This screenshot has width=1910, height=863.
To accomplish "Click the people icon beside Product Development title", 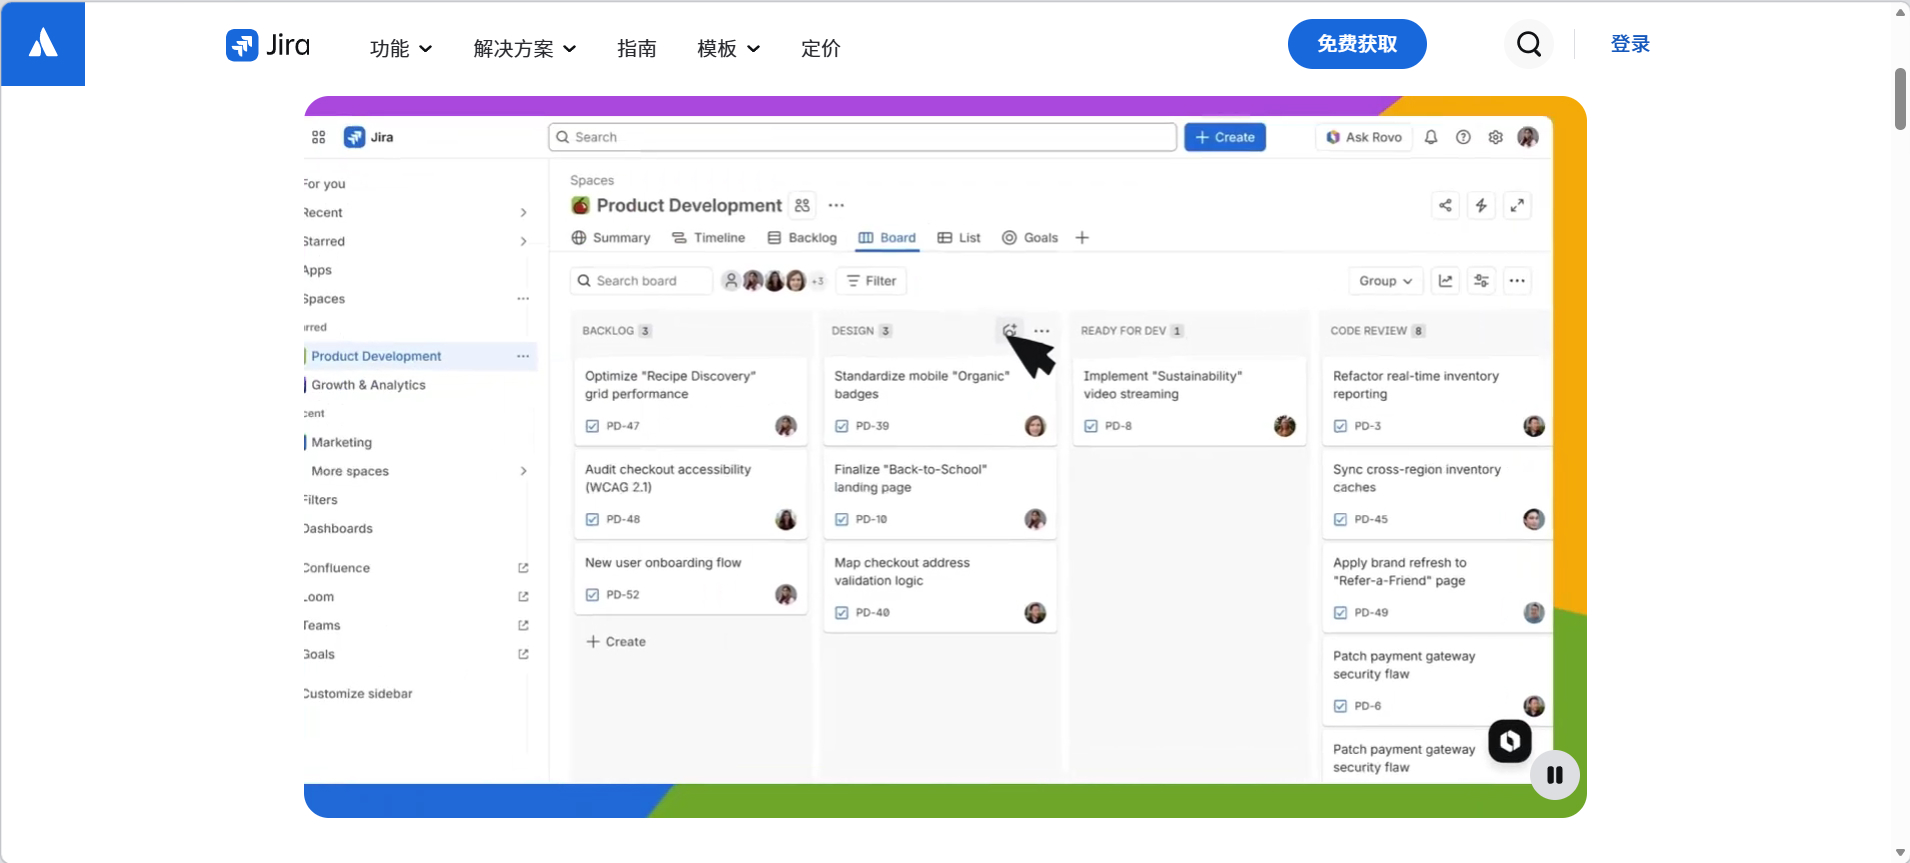I will pos(802,205).
